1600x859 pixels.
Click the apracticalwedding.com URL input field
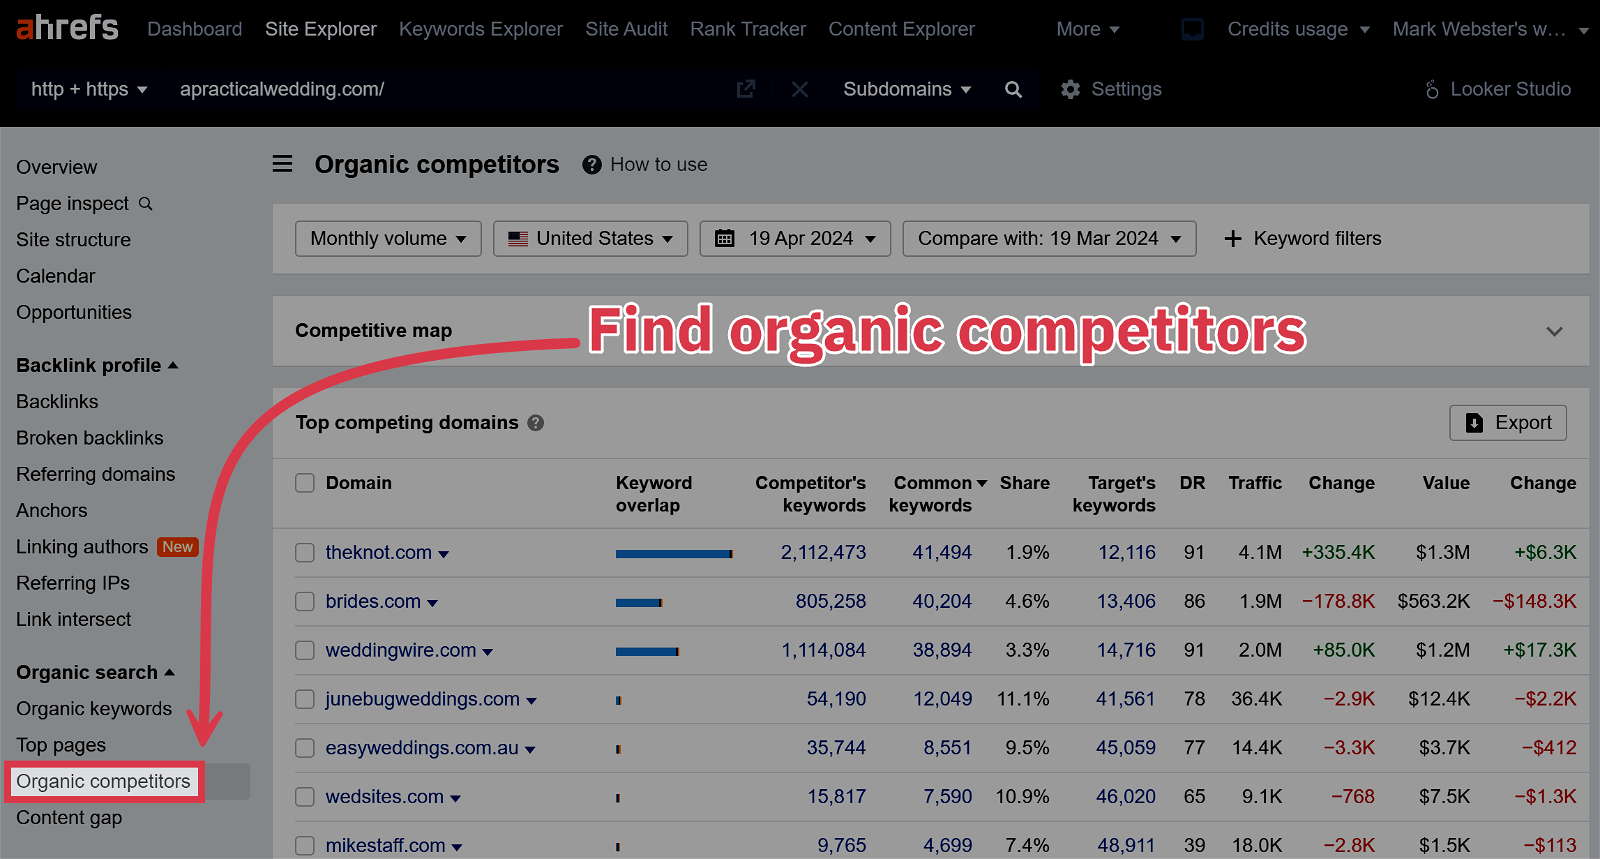450,89
